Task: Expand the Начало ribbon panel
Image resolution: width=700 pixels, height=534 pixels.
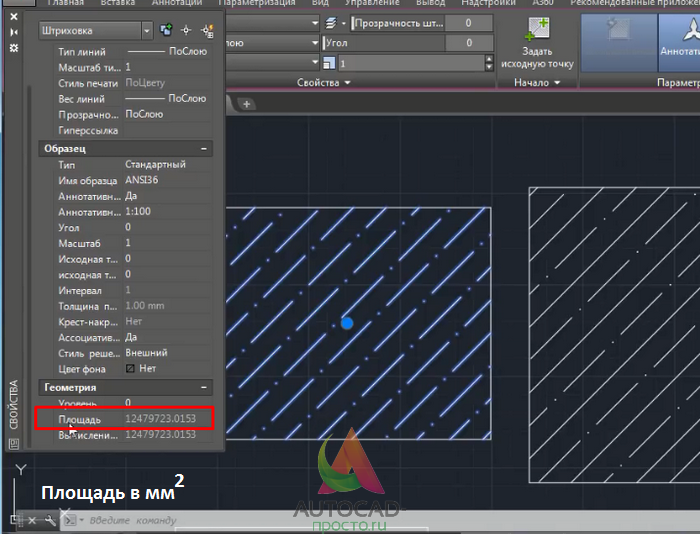Action: pos(537,83)
